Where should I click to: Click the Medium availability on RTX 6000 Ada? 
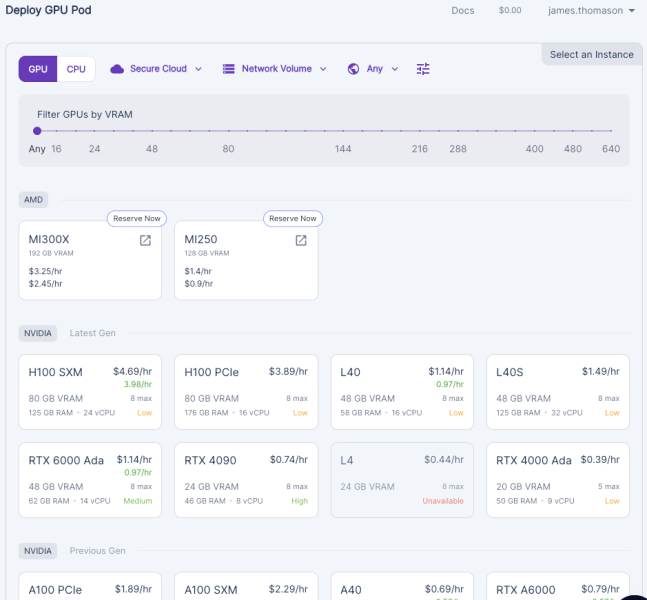coord(137,501)
